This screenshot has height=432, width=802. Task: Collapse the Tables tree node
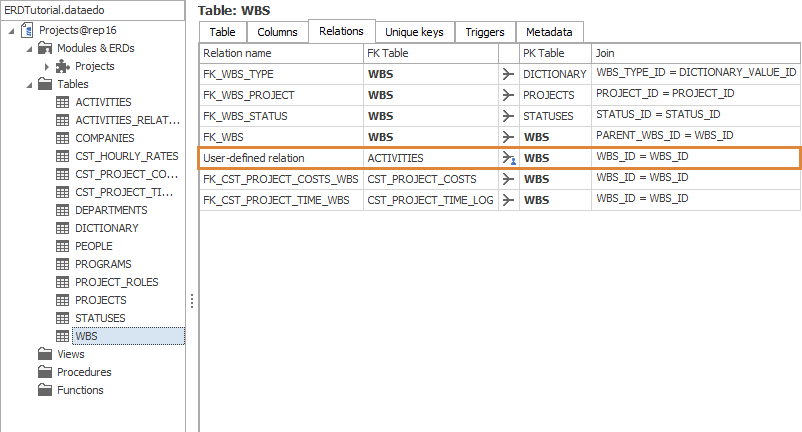click(x=27, y=84)
